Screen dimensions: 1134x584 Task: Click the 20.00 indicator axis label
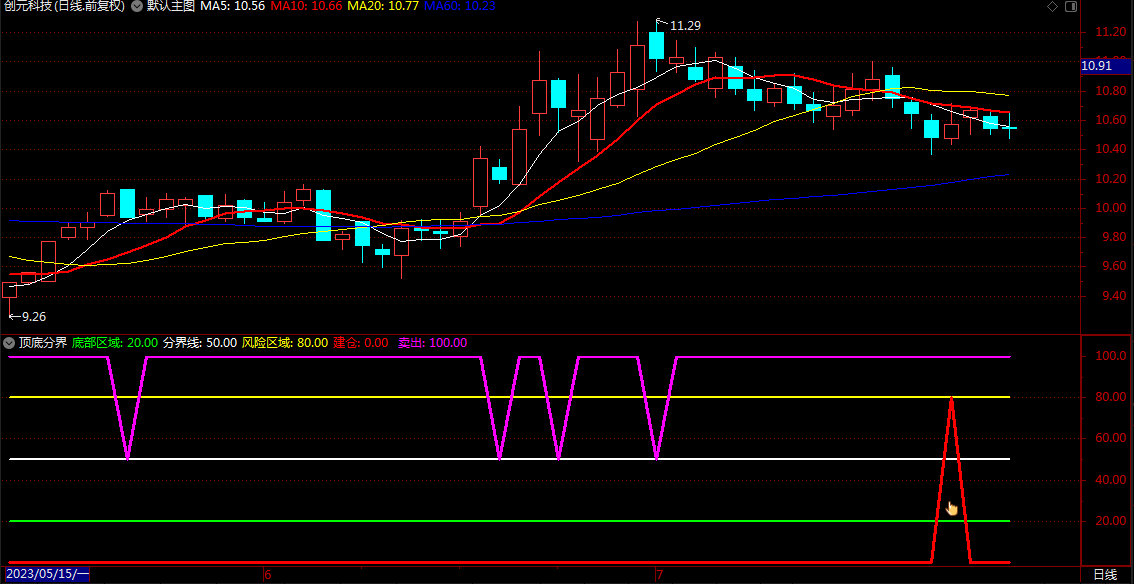pyautogui.click(x=1111, y=521)
